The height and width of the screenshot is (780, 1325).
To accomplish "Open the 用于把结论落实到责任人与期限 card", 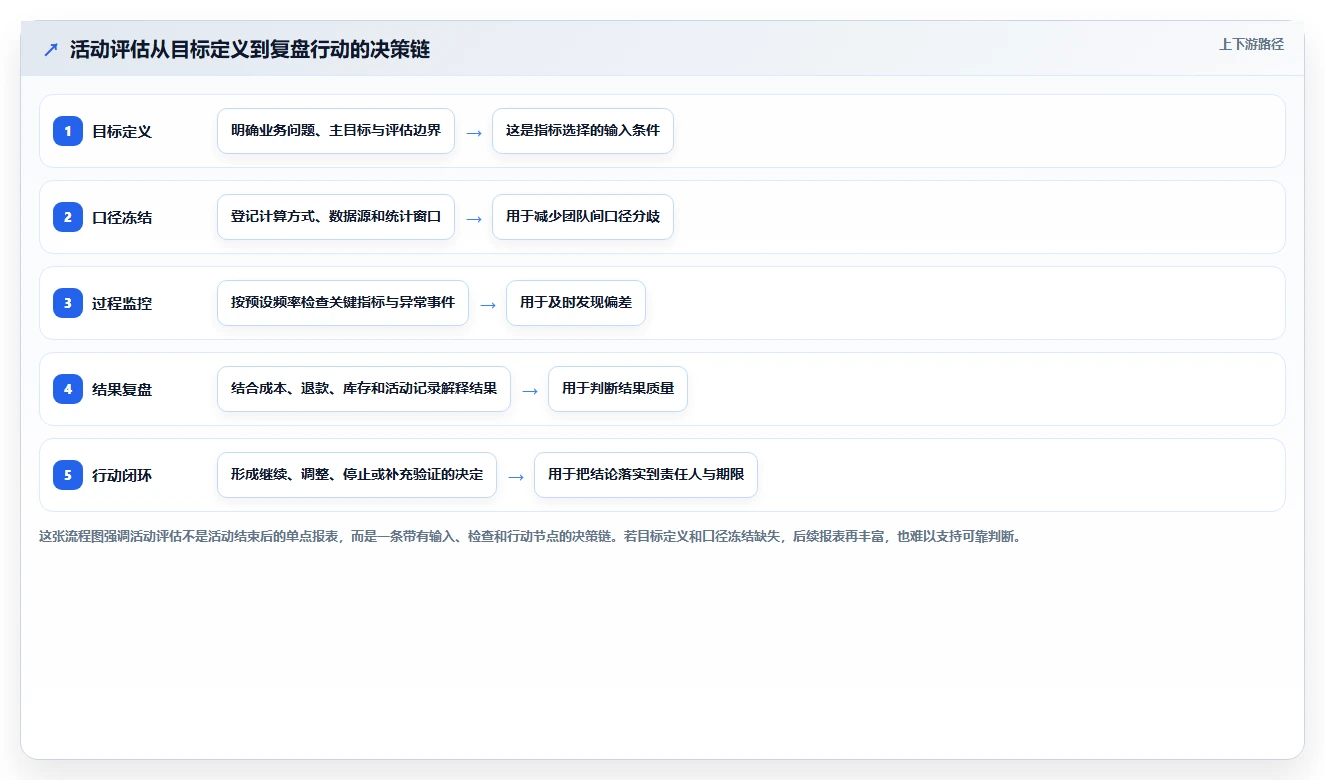I will [x=646, y=475].
